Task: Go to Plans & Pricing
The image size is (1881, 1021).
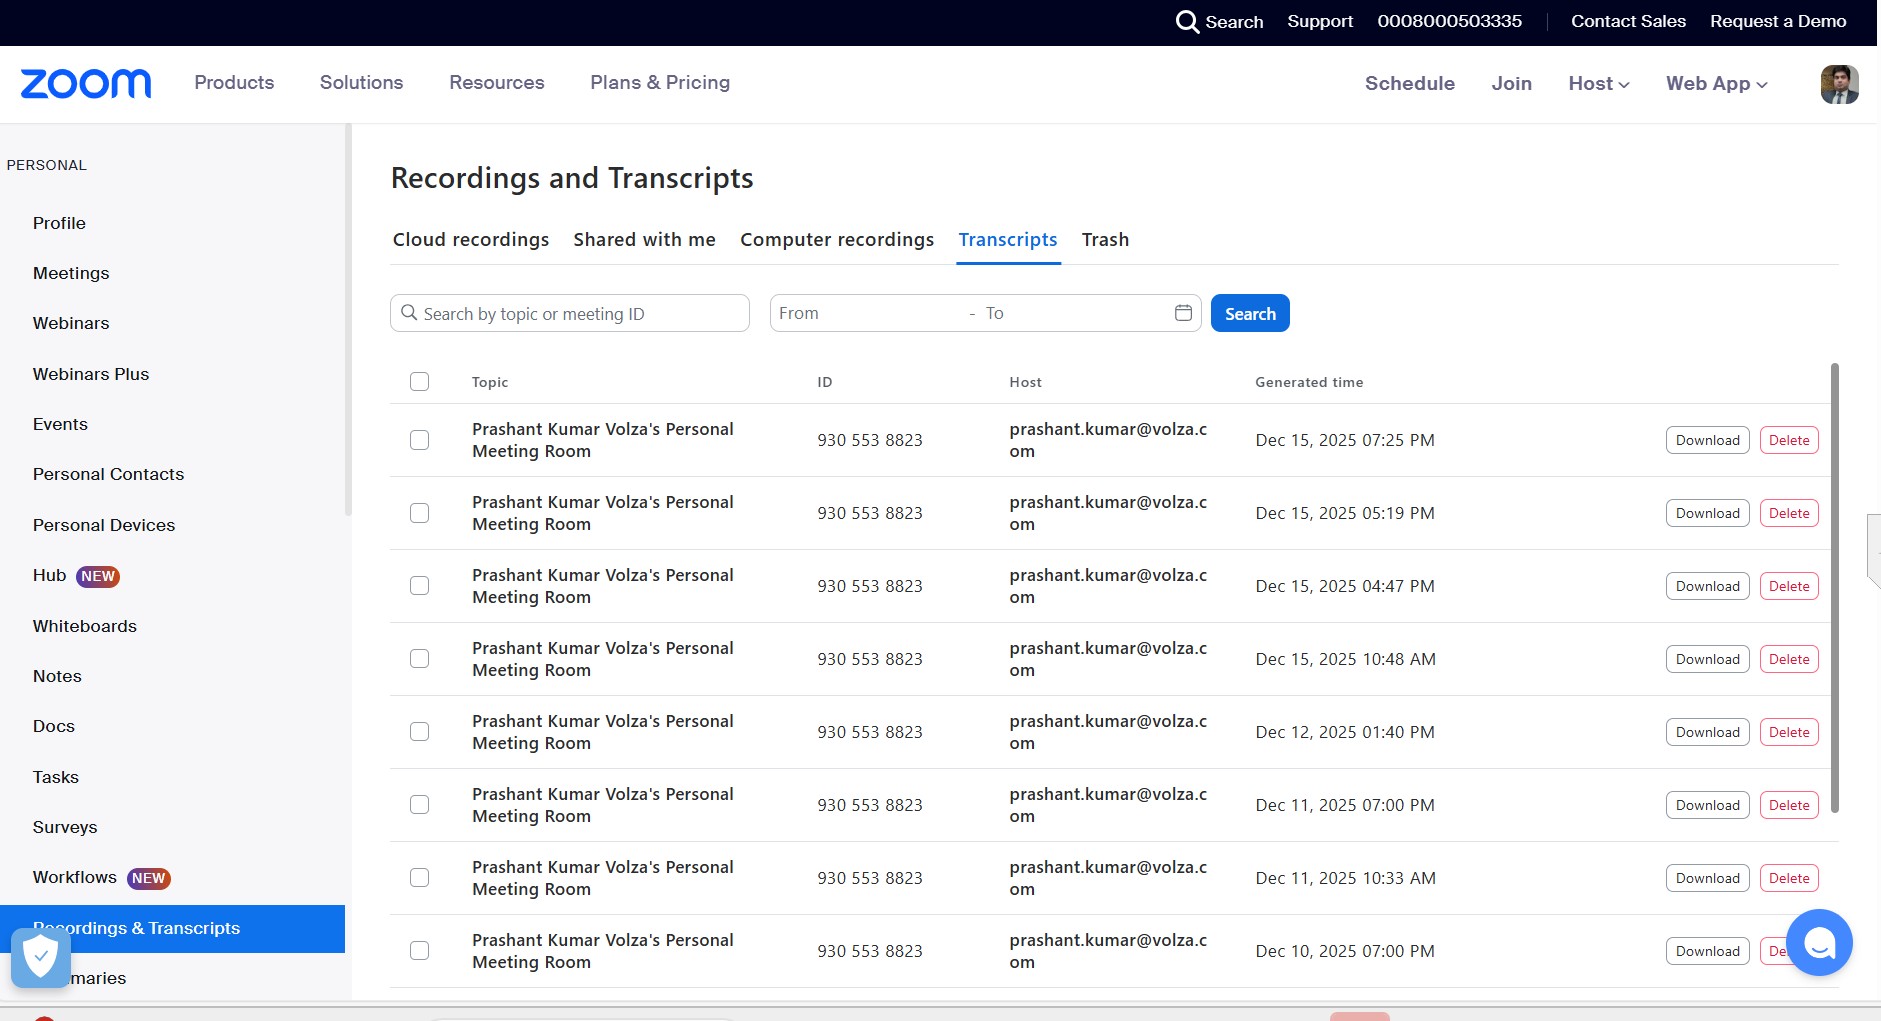Action: coord(660,83)
